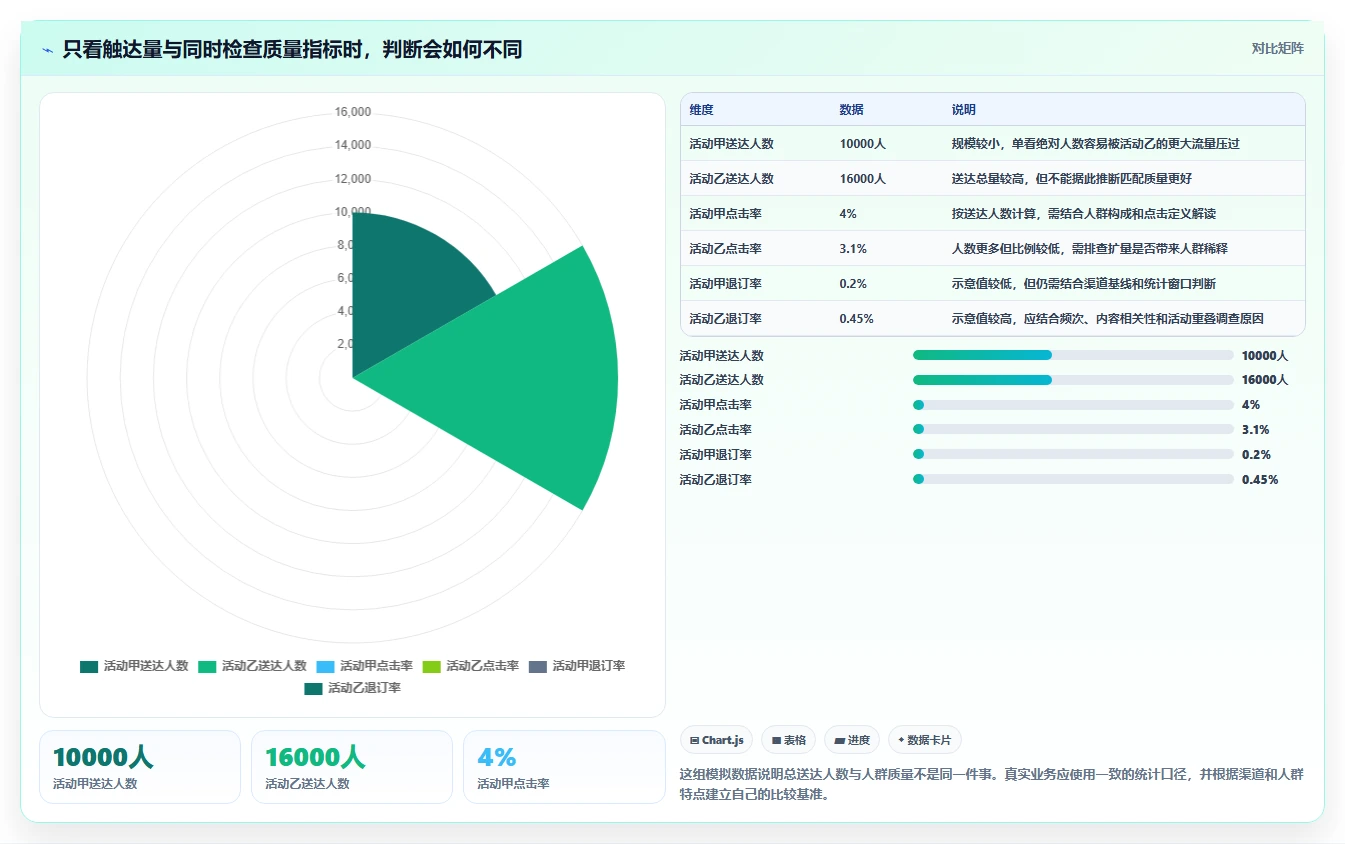Select the 数据 column header
The height and width of the screenshot is (844, 1345).
point(852,110)
